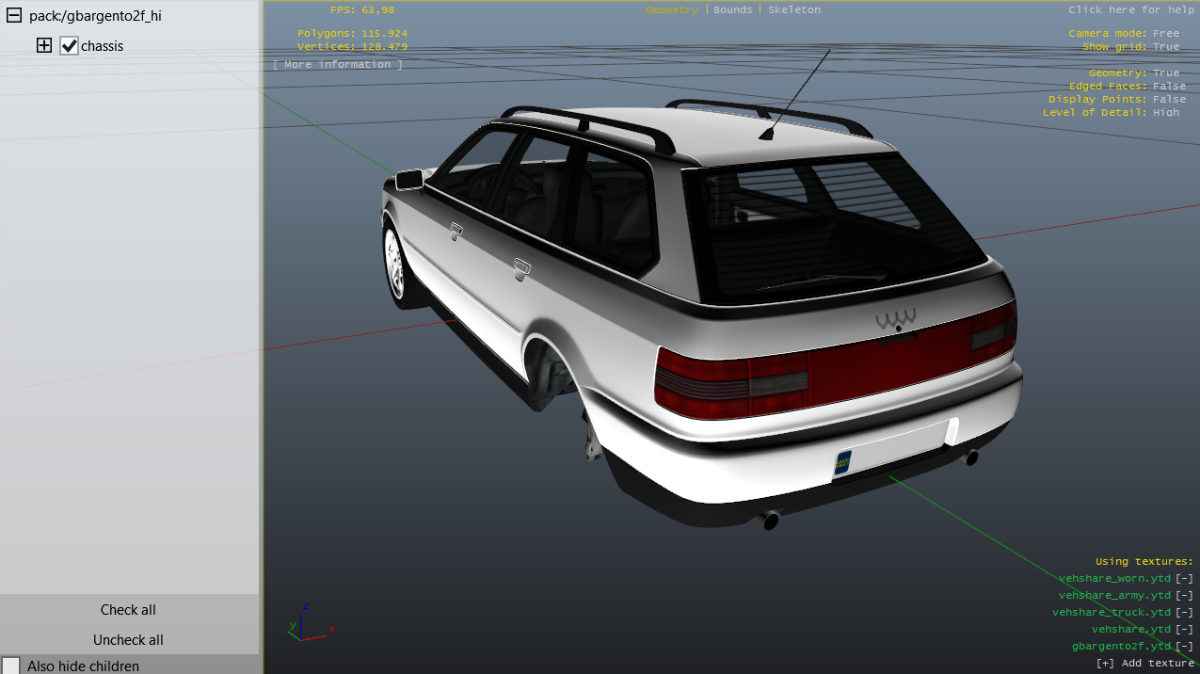1200x674 pixels.
Task: Remove vehshare_army.ytd using its [-] icon
Action: pyautogui.click(x=1184, y=596)
